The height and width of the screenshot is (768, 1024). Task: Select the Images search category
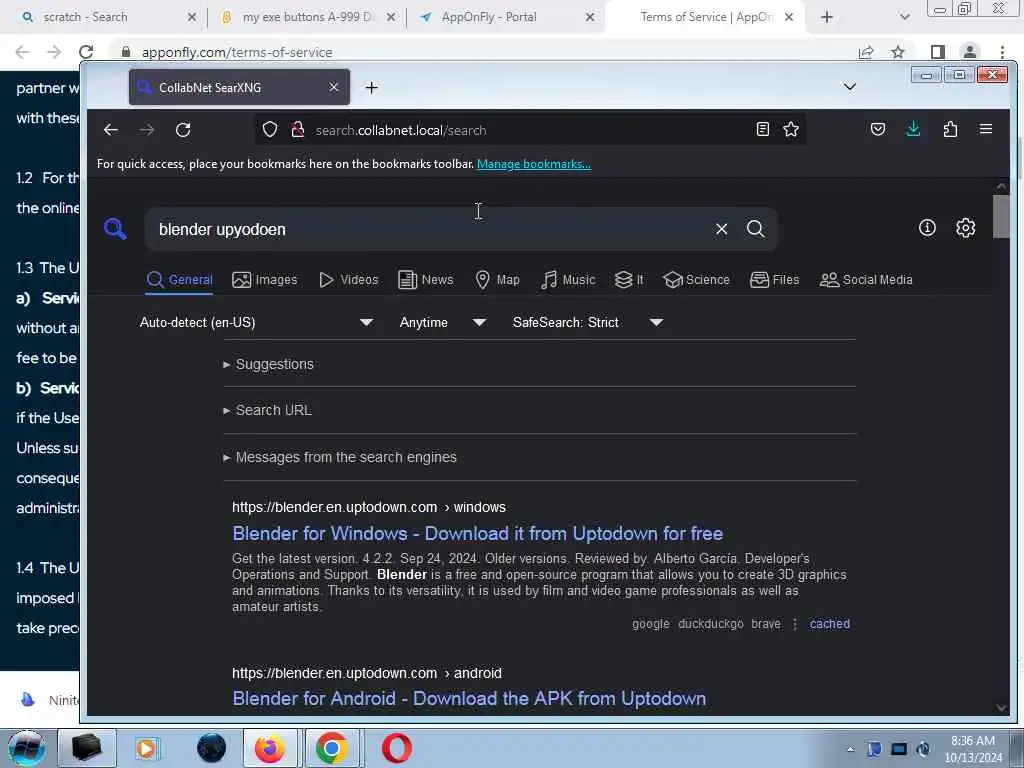pyautogui.click(x=264, y=280)
